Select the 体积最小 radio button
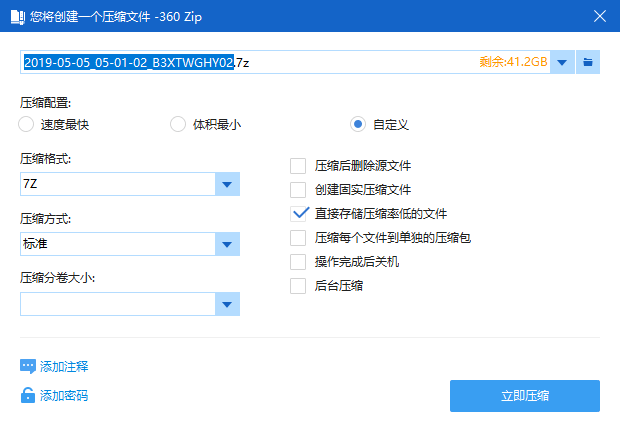The width and height of the screenshot is (620, 430). point(178,124)
